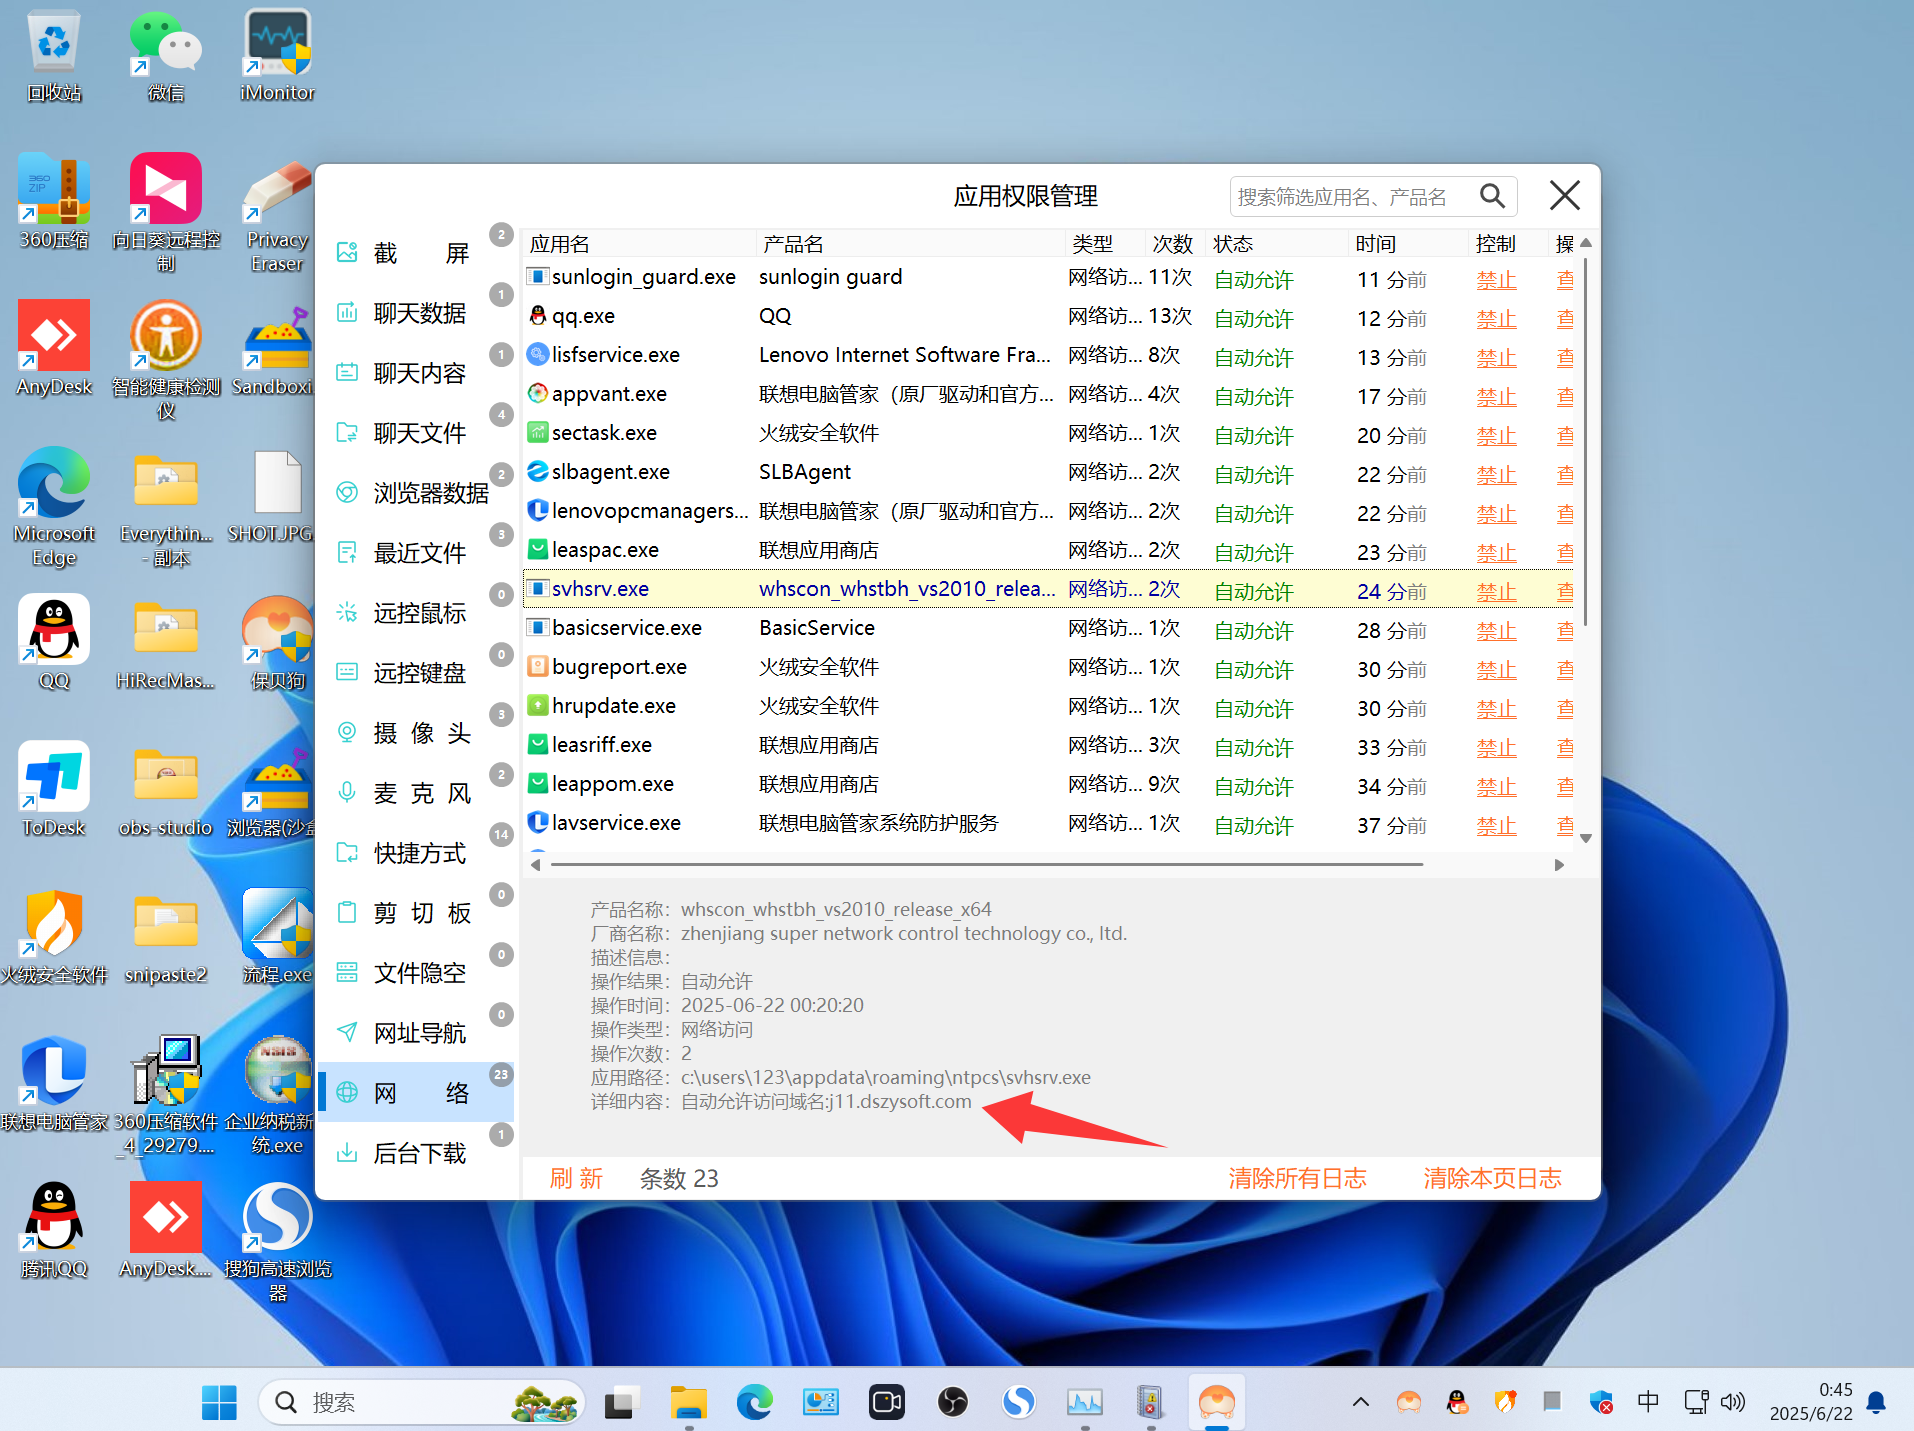Sort by 应用名 column header

(640, 243)
